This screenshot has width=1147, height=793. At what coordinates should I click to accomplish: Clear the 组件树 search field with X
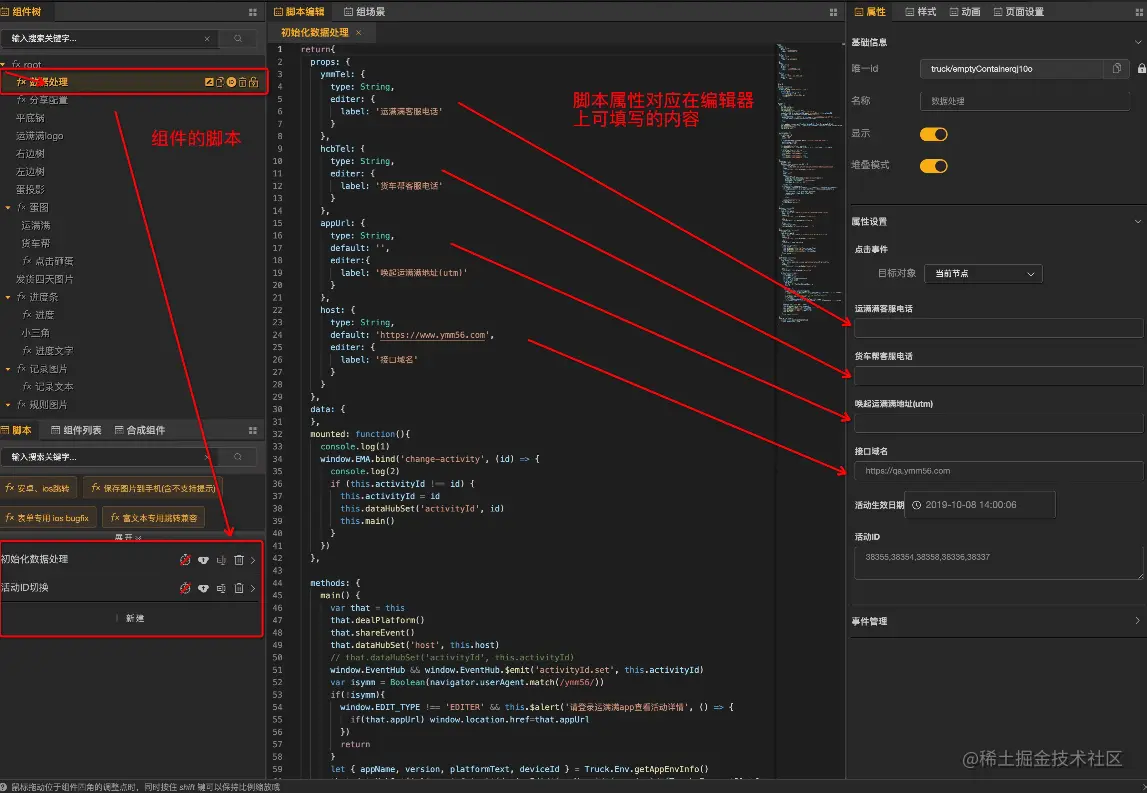[x=207, y=38]
